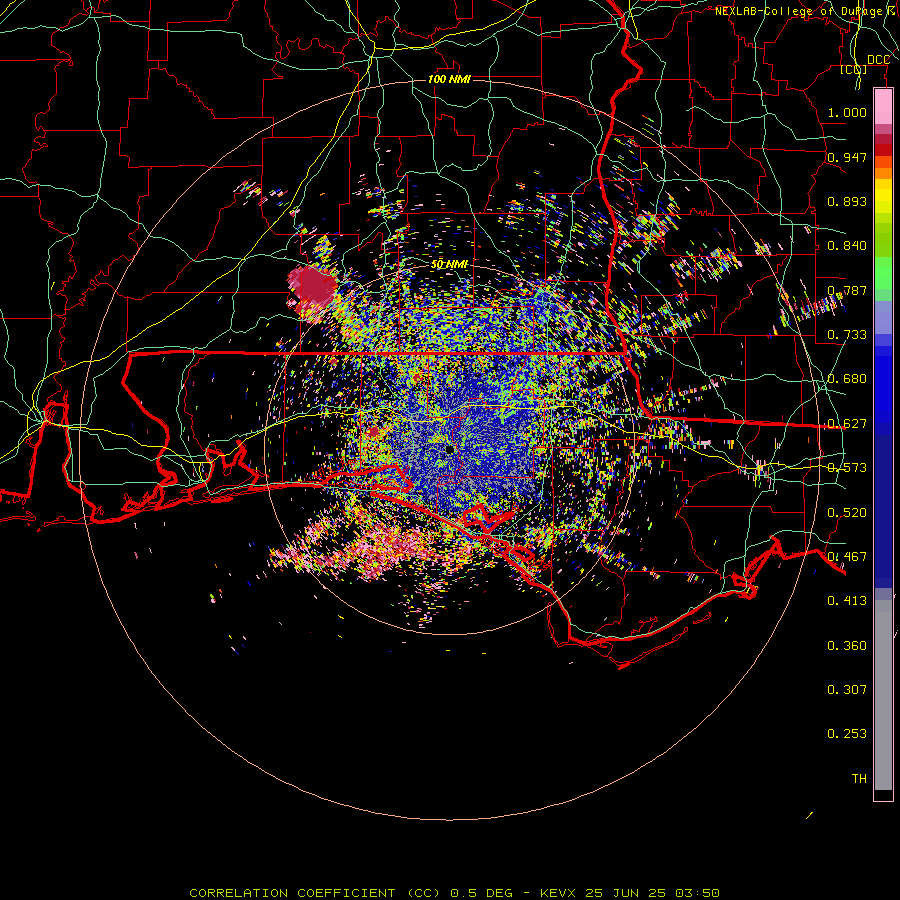Click the 50 NMI range ring label
Screen dimensions: 900x900
coord(449,264)
